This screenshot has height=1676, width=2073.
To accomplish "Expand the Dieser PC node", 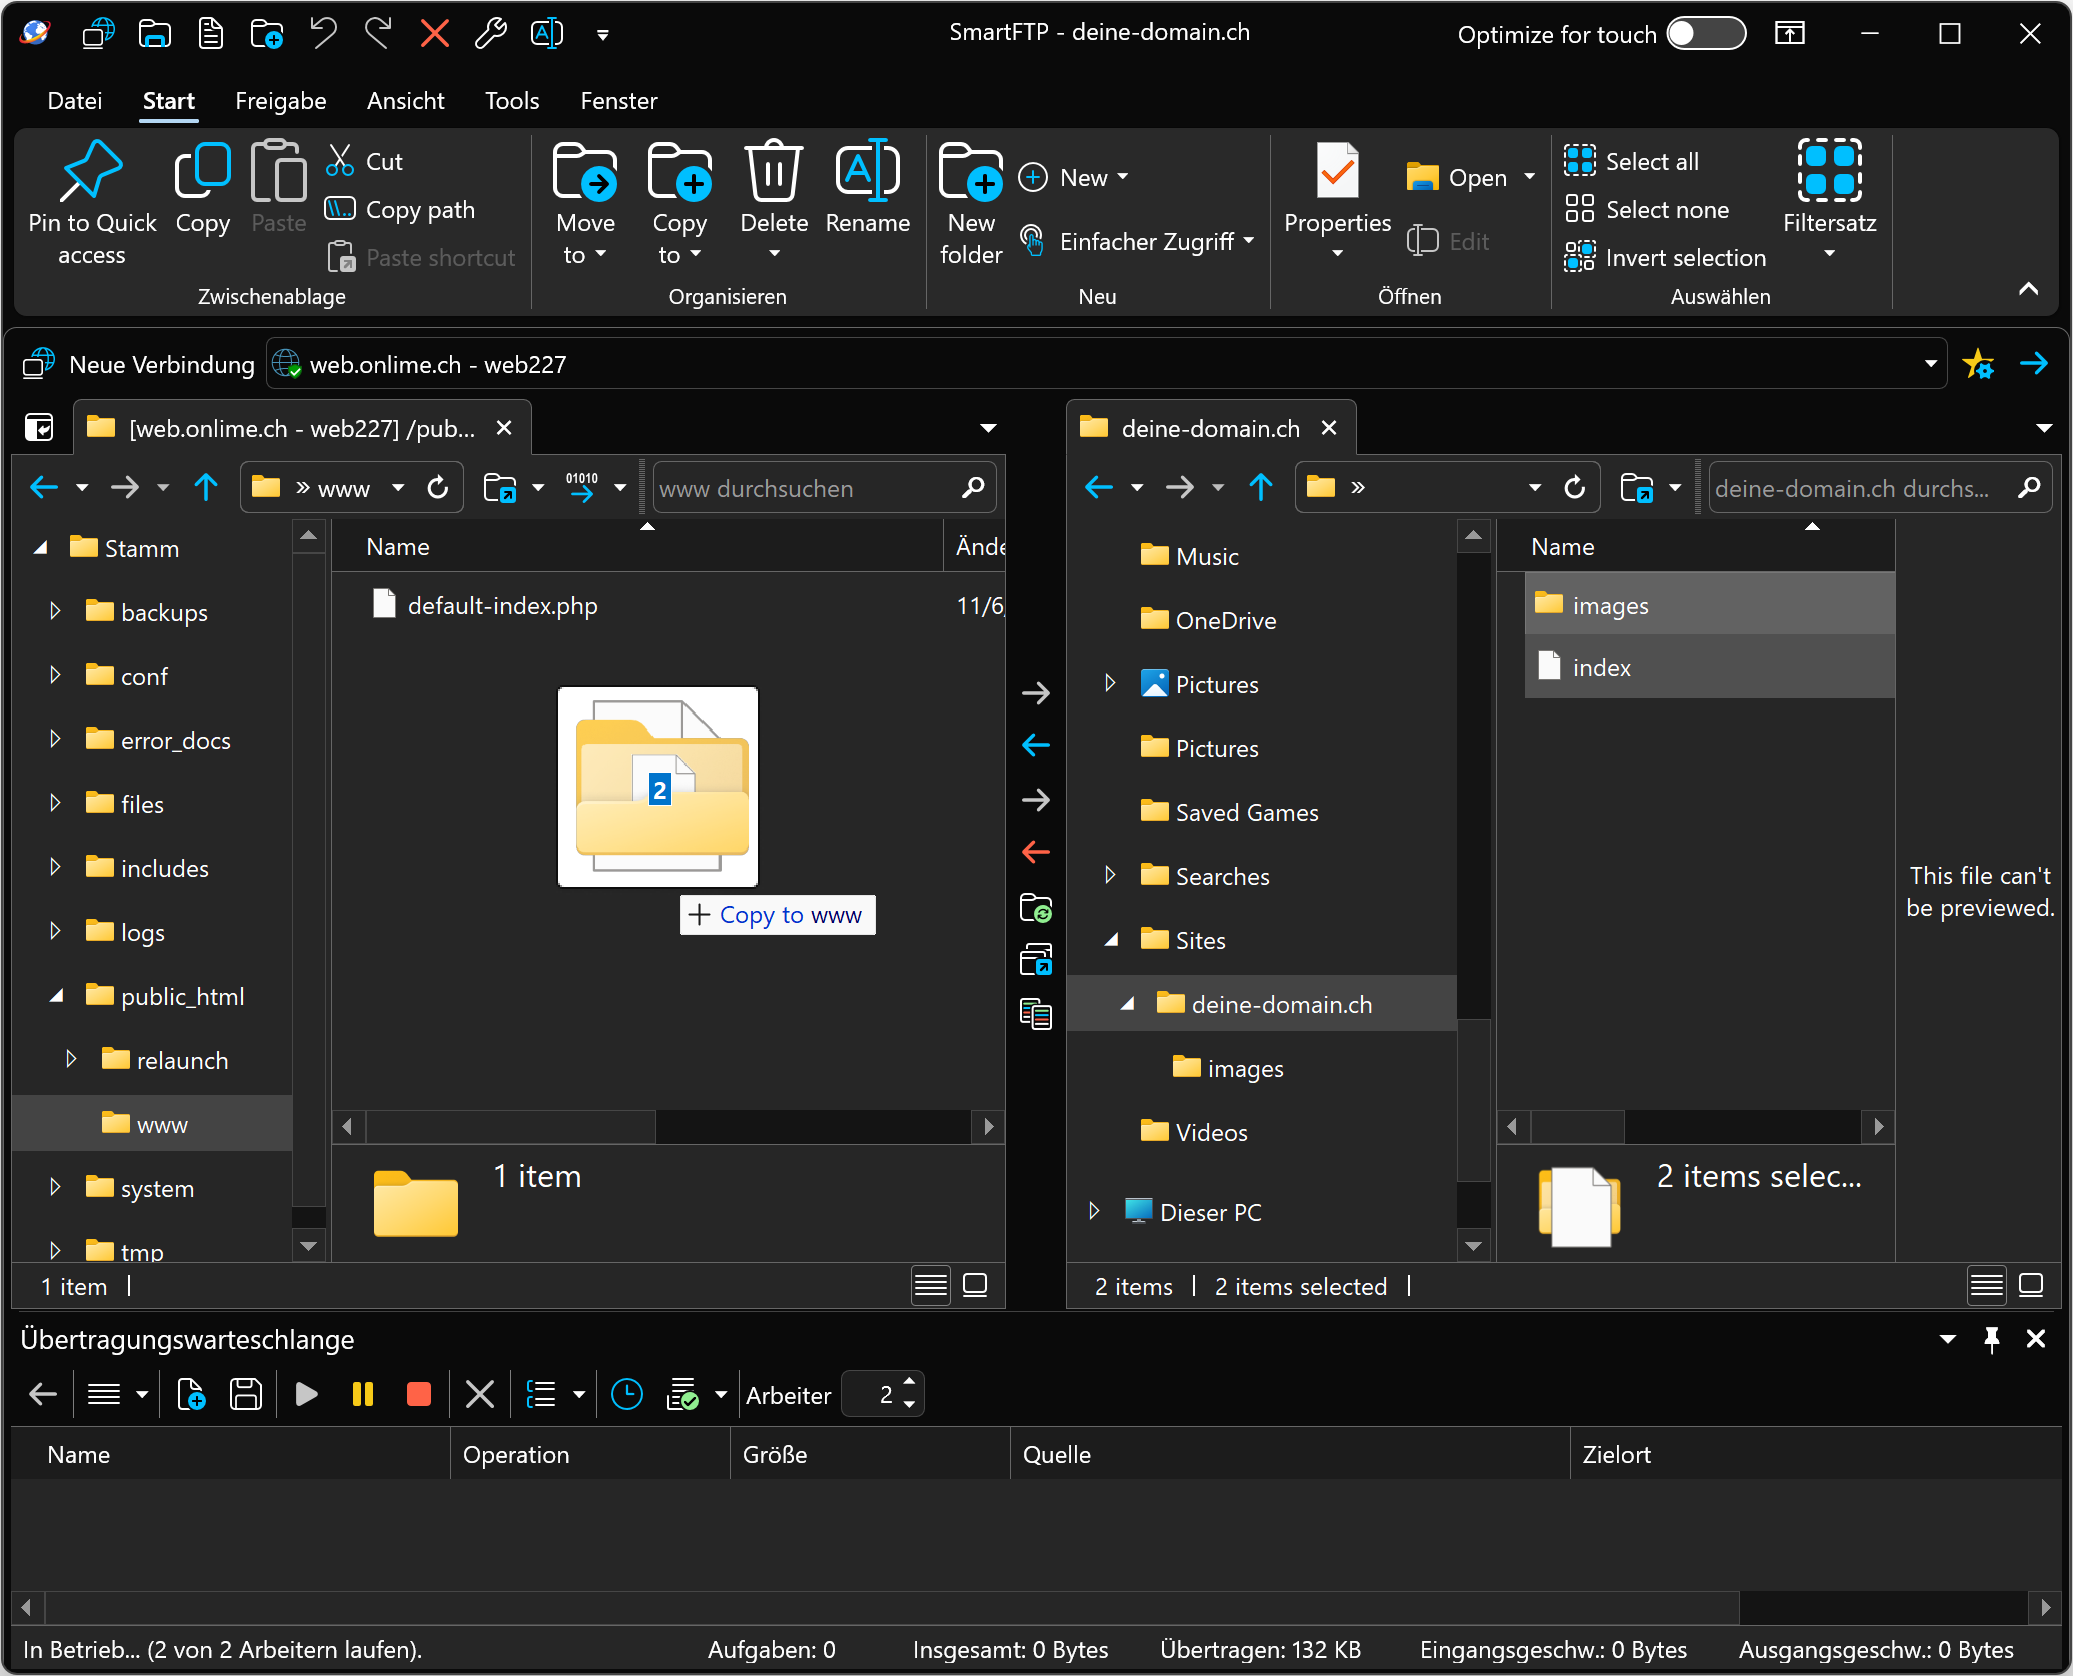I will tap(1094, 1211).
